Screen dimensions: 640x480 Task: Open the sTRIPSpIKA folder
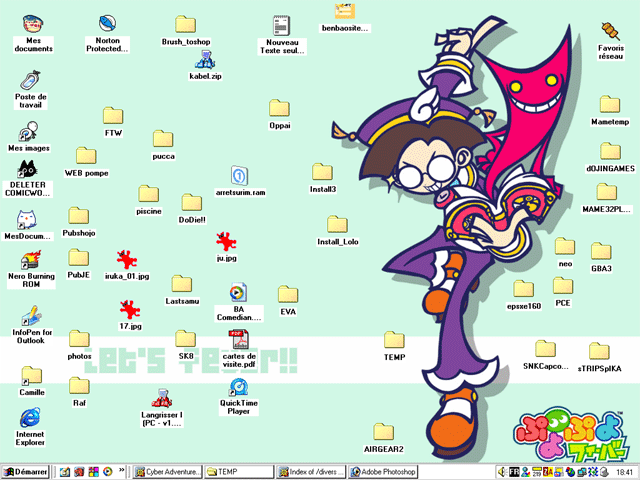(599, 352)
